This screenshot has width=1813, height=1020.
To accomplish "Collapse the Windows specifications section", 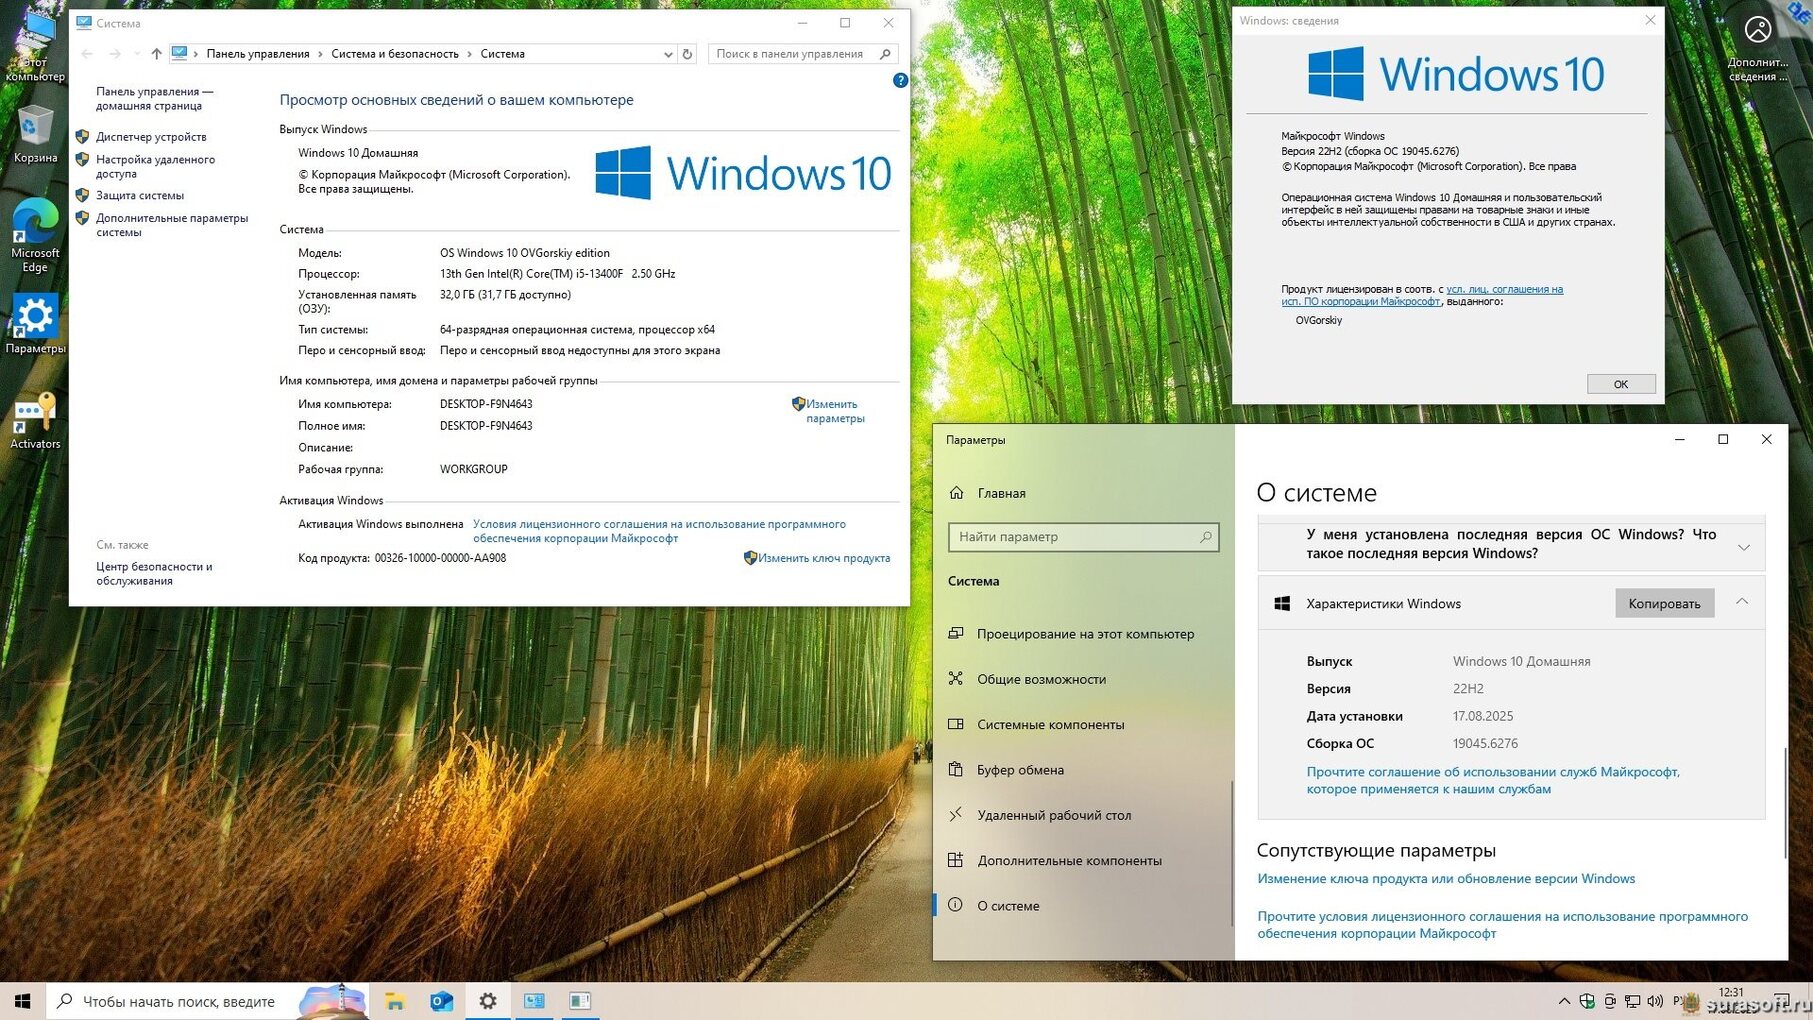I will 1742,602.
